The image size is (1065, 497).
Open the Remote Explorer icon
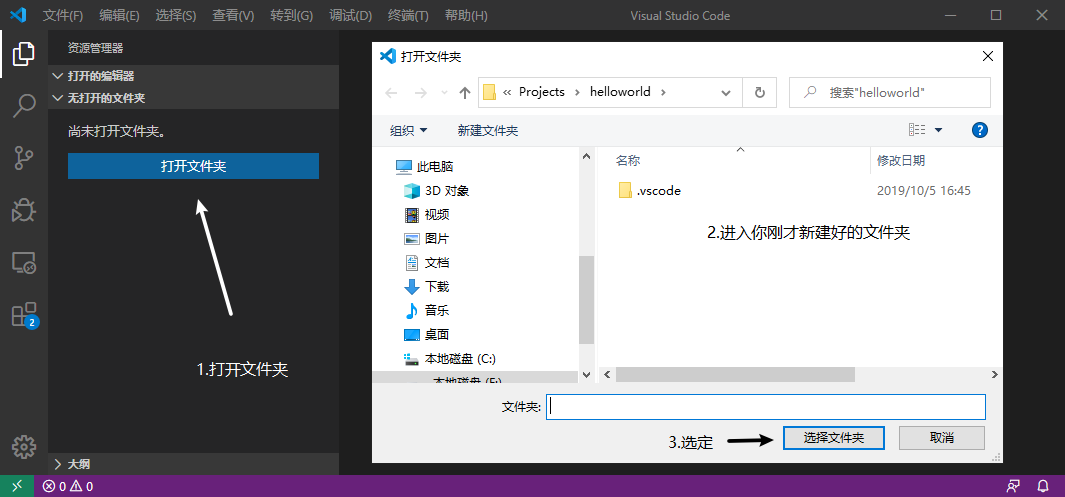24,263
